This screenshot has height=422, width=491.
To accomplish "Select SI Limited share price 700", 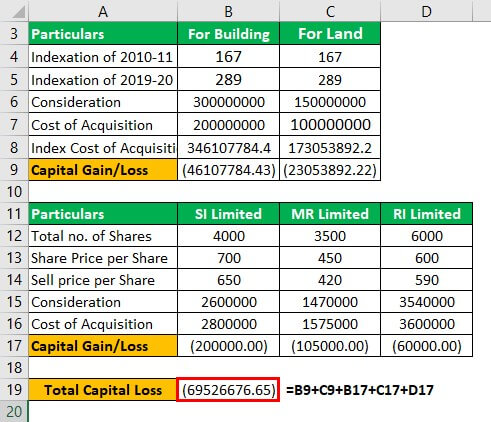I will click(x=228, y=258).
